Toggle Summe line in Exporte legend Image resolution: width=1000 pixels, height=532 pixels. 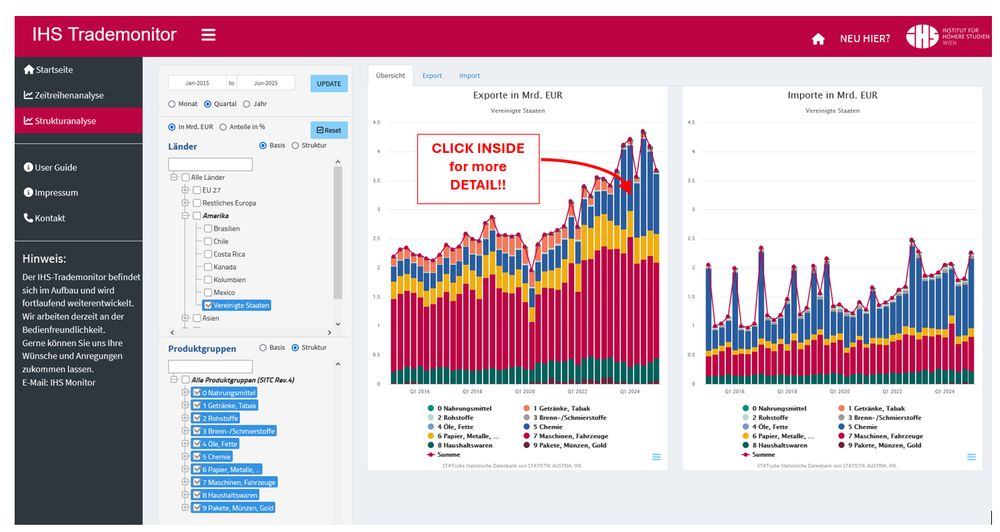point(443,455)
